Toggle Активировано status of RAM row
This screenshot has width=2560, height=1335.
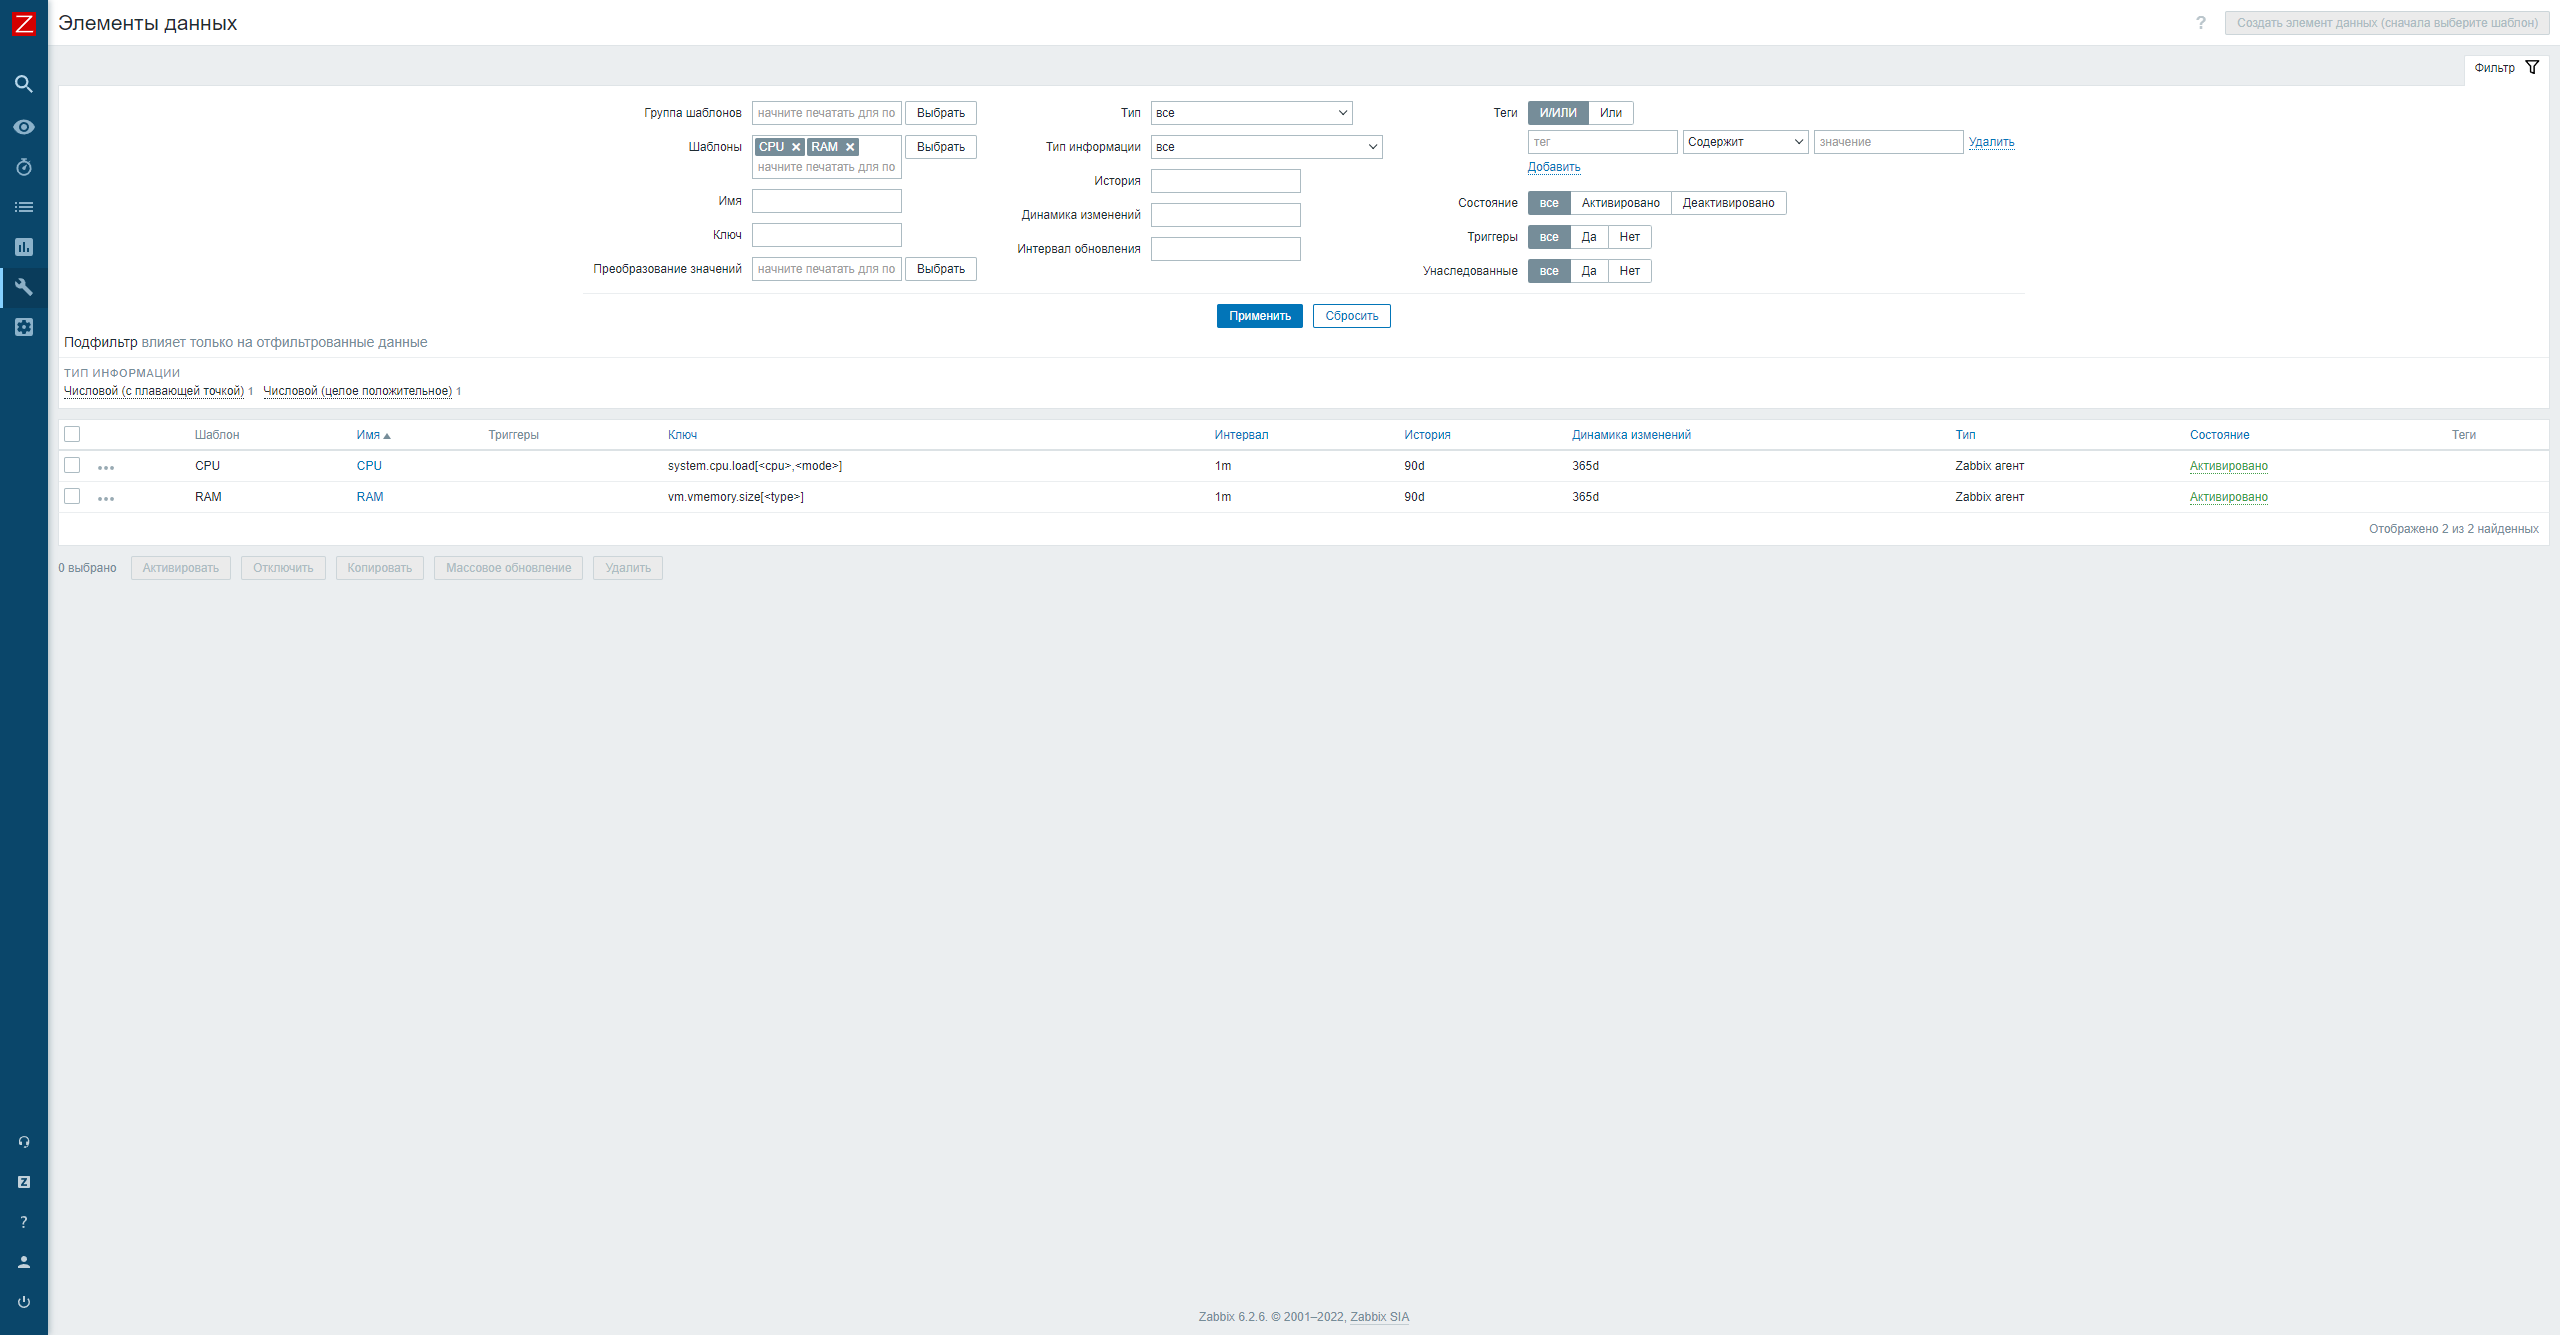(2228, 497)
